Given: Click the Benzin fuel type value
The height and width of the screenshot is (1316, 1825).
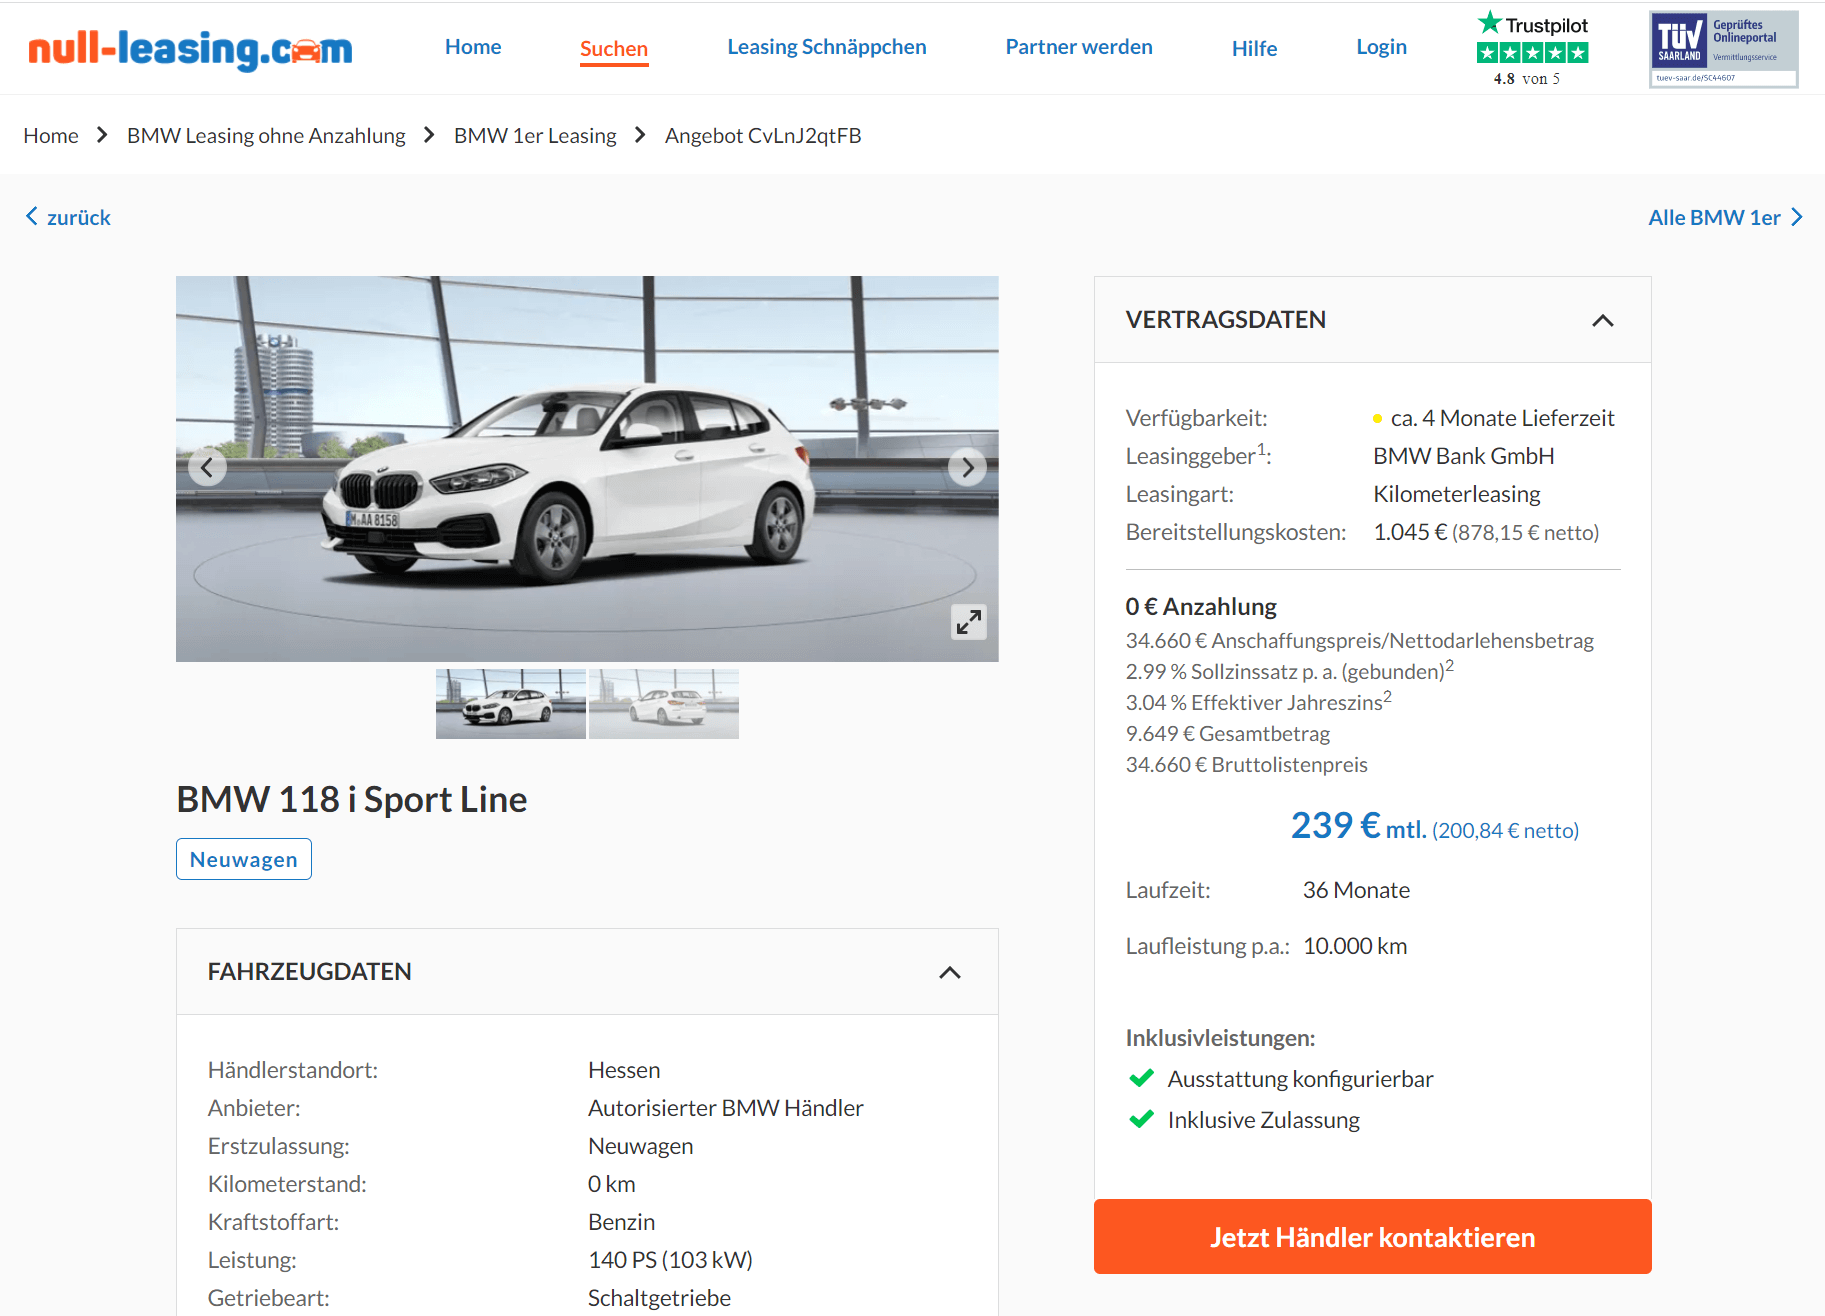Looking at the screenshot, I should click(x=622, y=1222).
